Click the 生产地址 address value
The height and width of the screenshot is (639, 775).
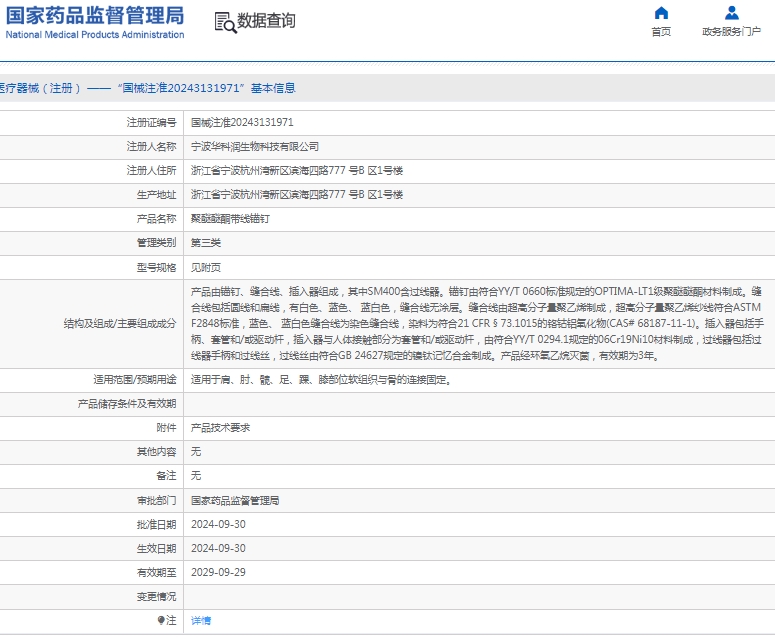tap(297, 195)
